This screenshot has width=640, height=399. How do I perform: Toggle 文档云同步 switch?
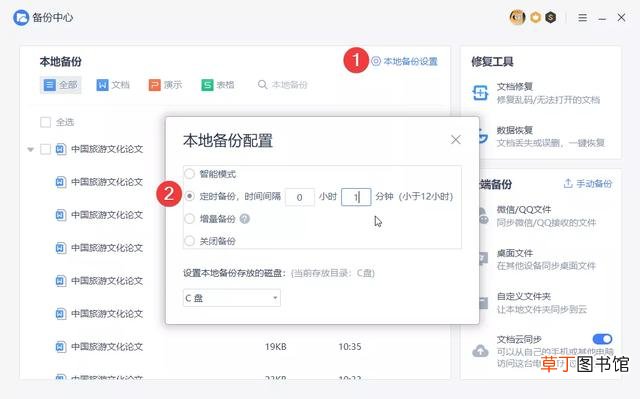(x=602, y=339)
